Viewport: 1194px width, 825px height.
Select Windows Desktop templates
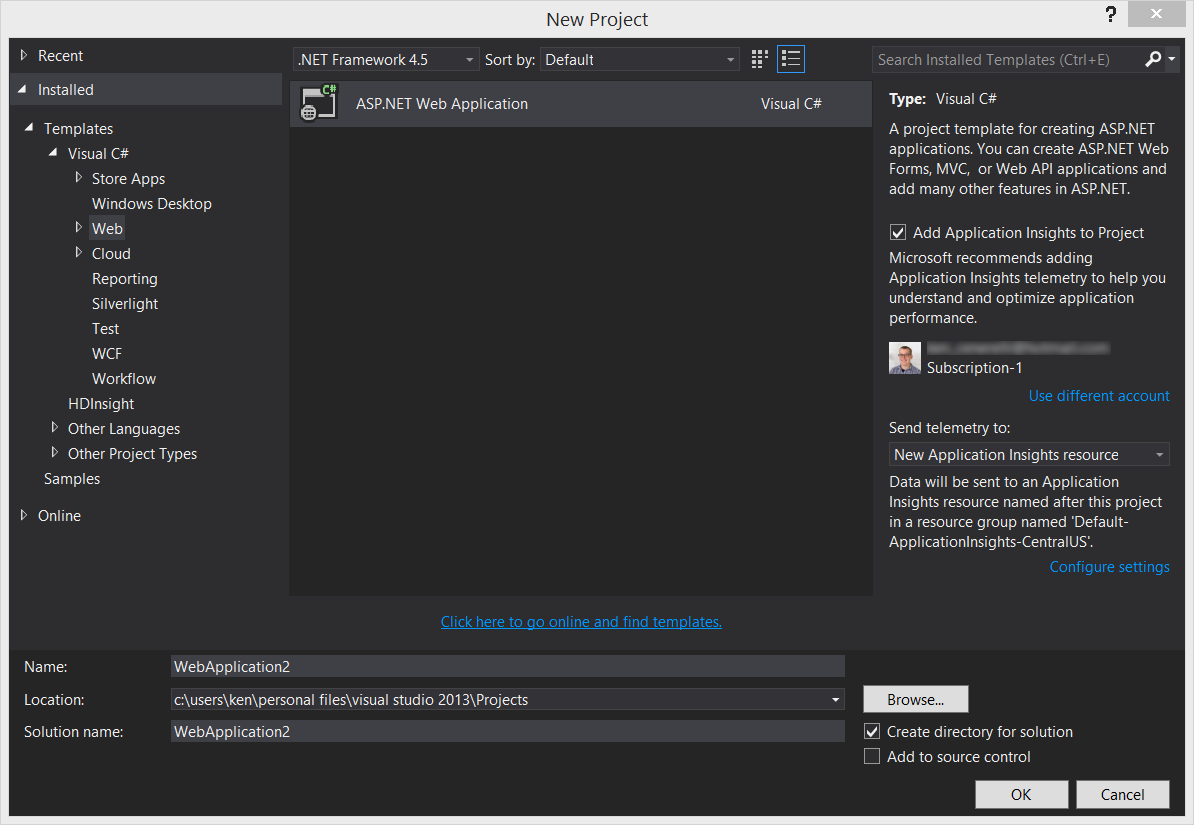[x=152, y=203]
